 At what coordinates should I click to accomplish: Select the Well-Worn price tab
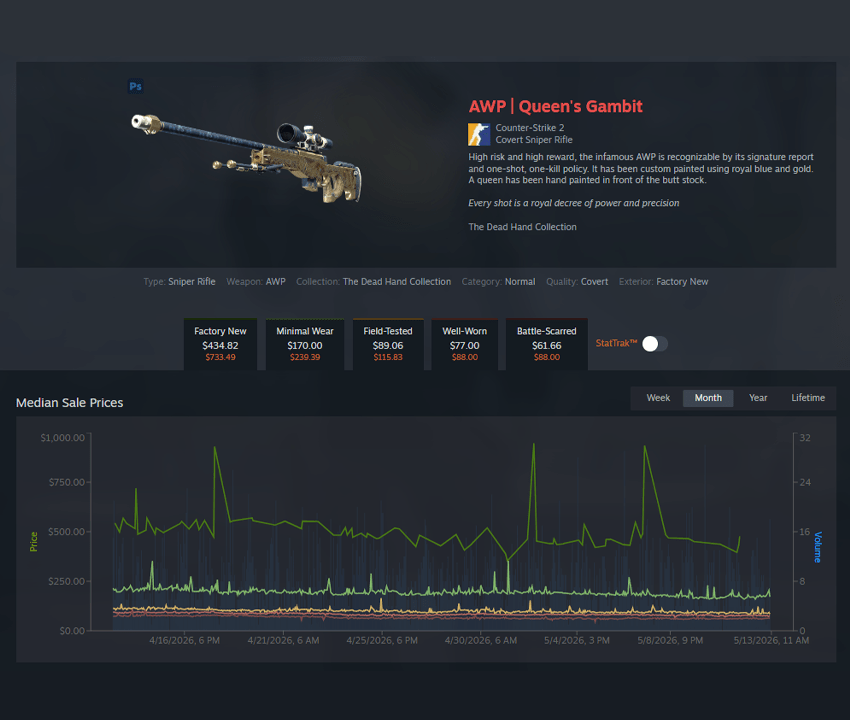[465, 344]
